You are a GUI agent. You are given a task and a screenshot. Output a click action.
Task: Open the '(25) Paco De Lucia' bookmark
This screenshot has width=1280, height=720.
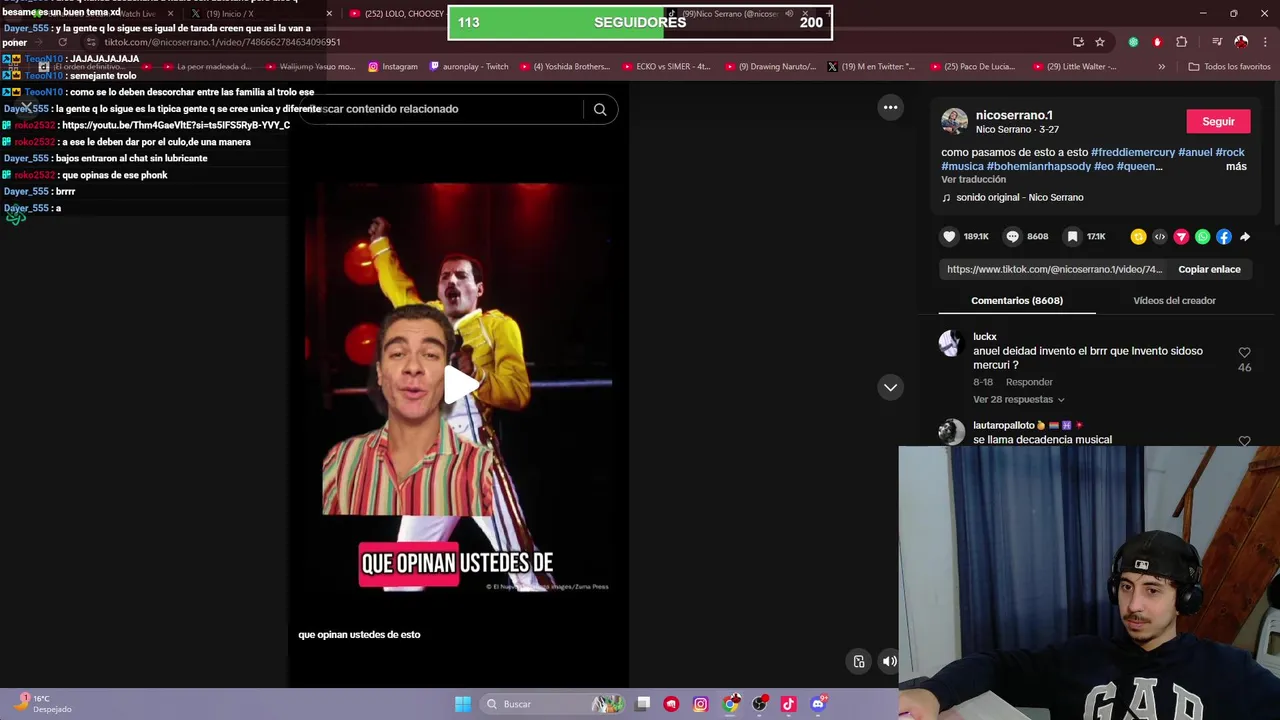coord(973,67)
